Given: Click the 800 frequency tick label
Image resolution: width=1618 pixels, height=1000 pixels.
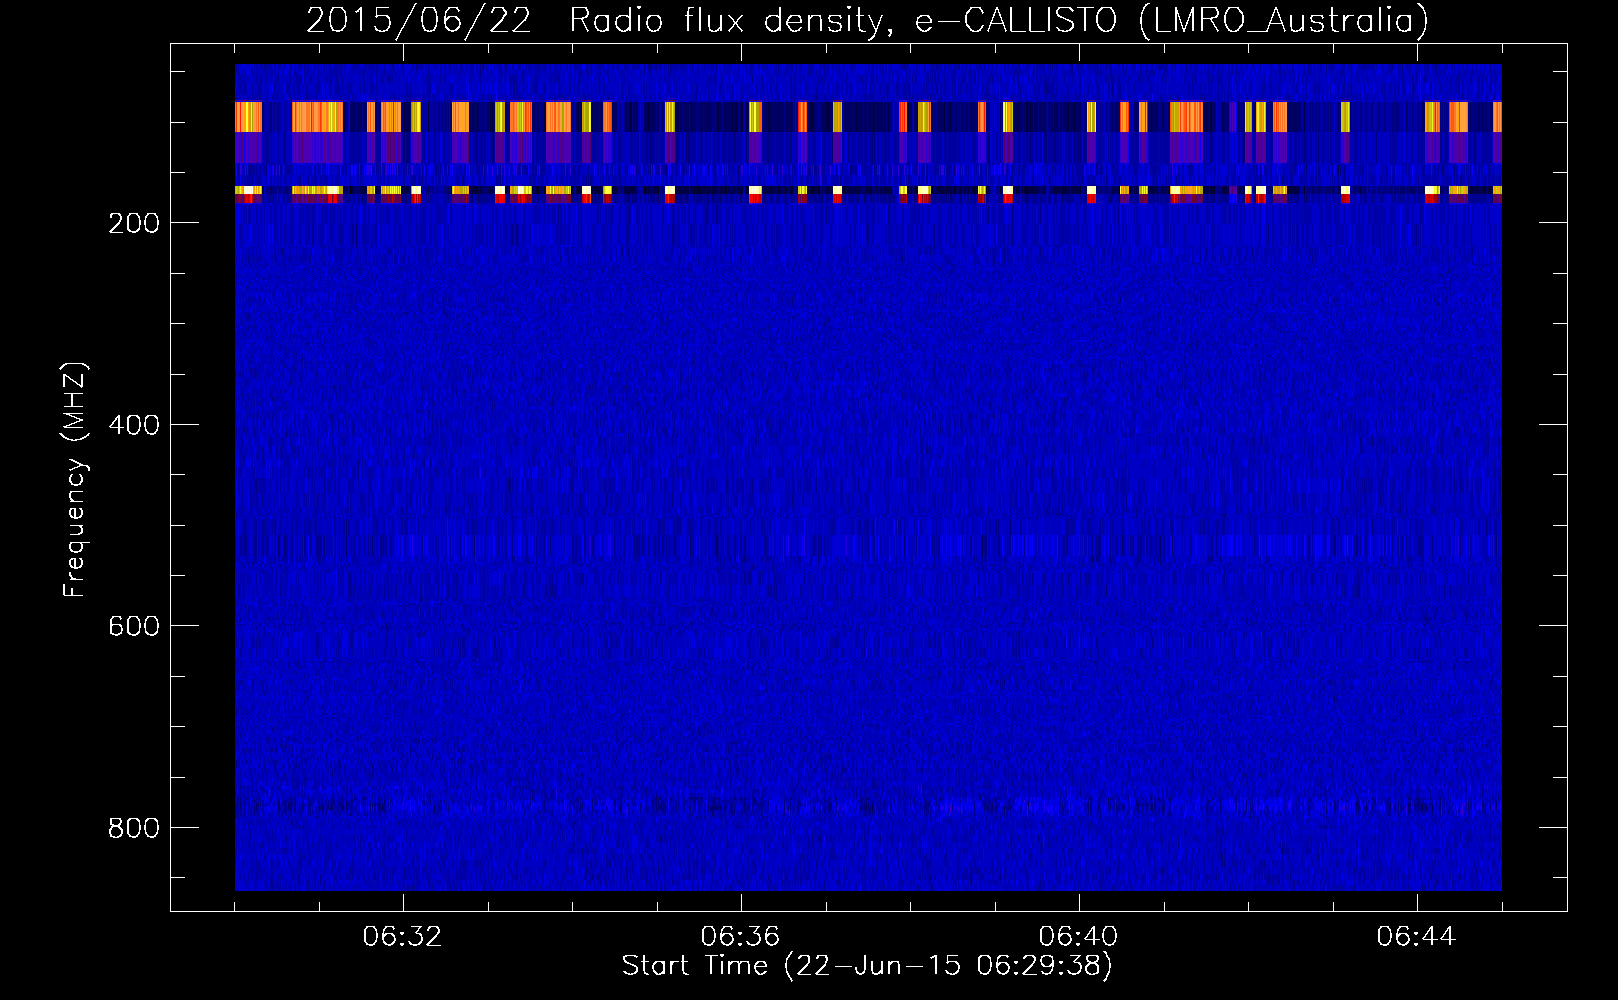Looking at the screenshot, I should pyautogui.click(x=133, y=828).
